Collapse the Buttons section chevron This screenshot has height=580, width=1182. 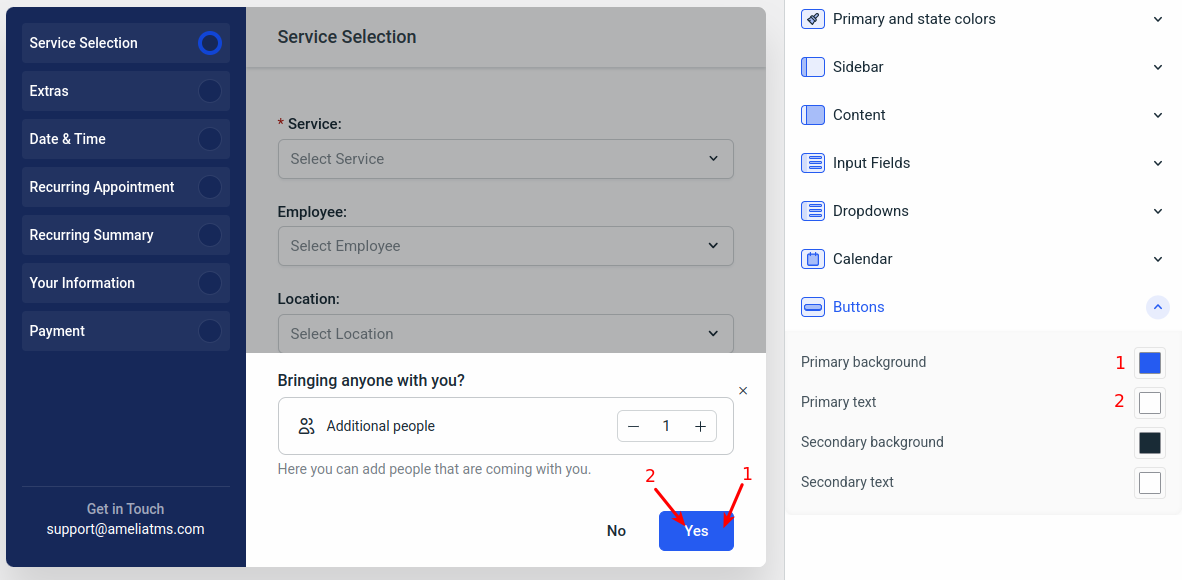click(x=1158, y=306)
